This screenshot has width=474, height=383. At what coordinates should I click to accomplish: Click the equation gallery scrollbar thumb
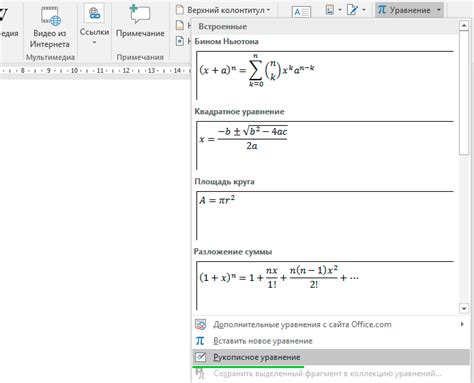pyautogui.click(x=464, y=93)
